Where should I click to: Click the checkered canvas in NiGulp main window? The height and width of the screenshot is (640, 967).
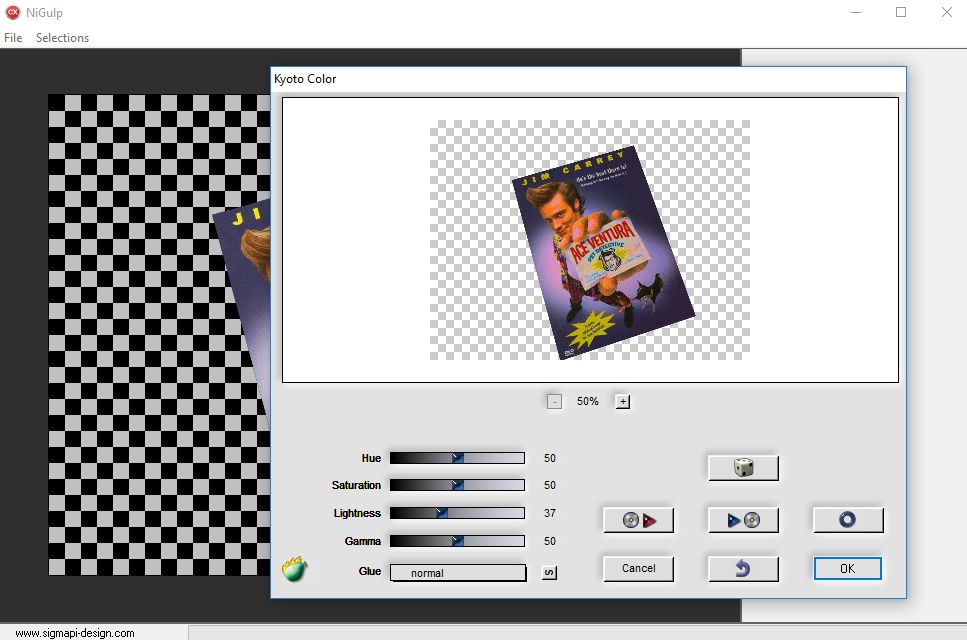159,335
